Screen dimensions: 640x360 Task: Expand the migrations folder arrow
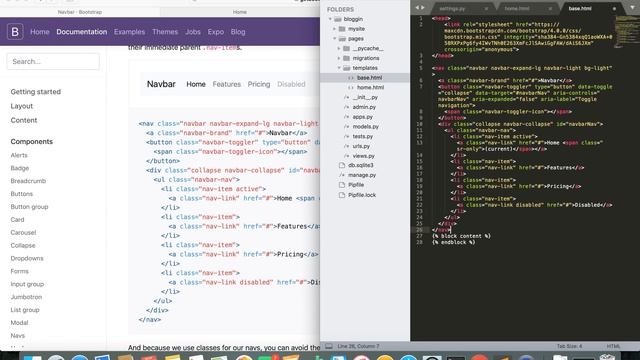click(339, 58)
